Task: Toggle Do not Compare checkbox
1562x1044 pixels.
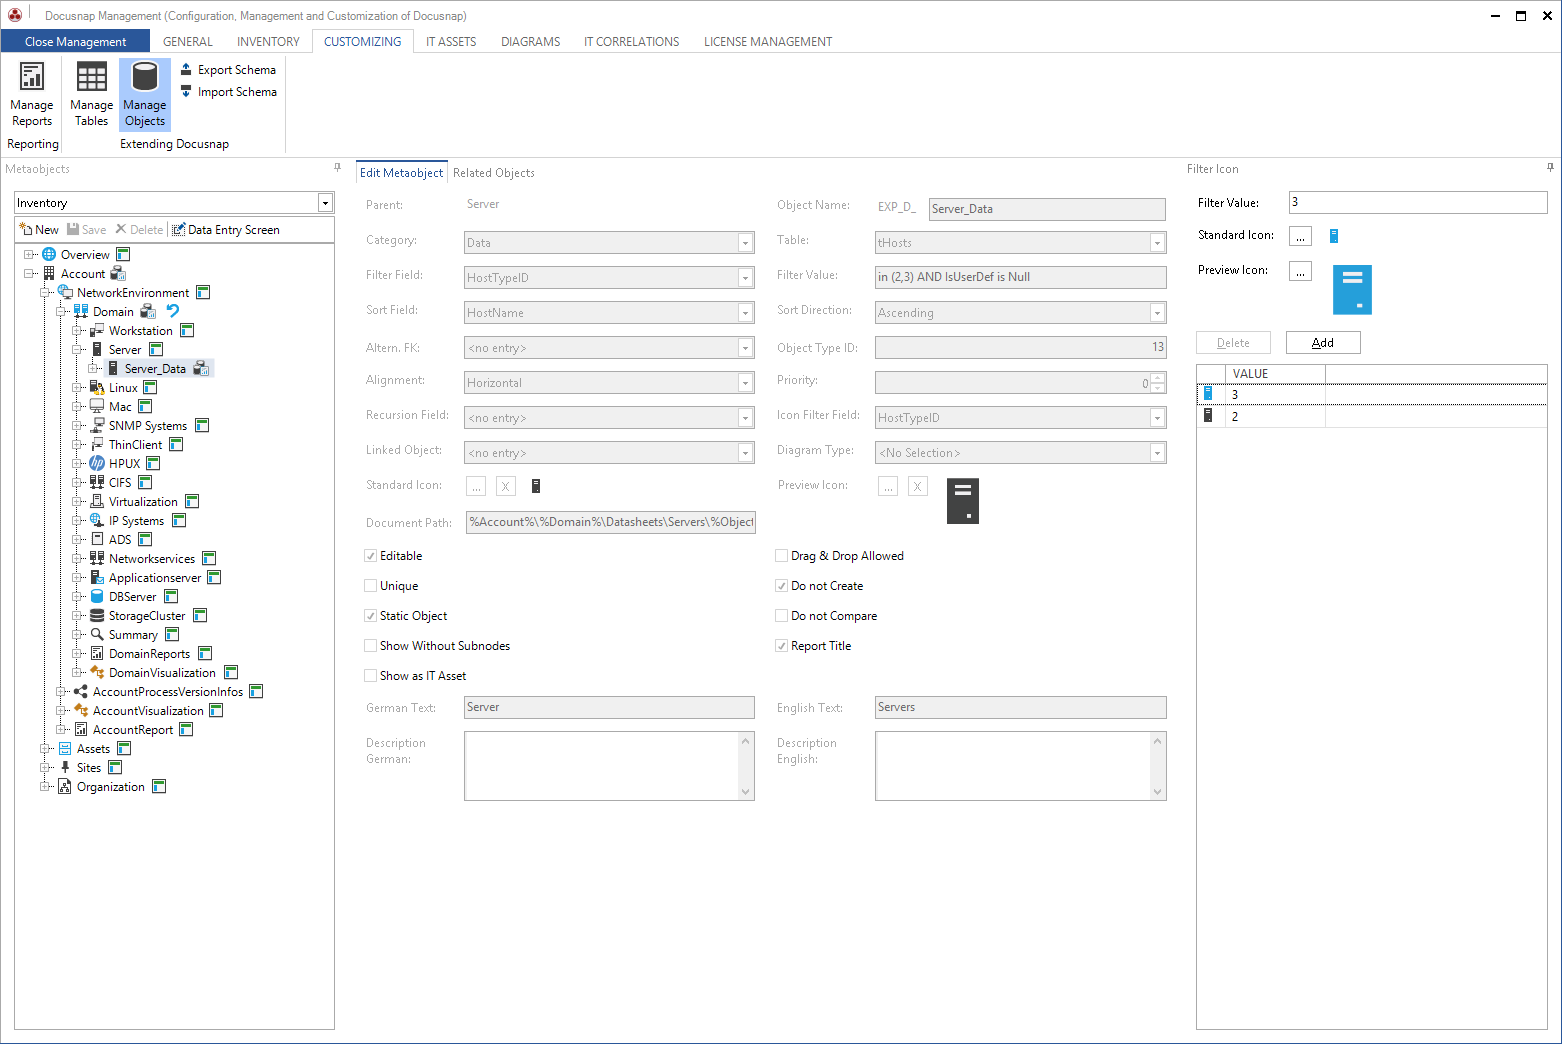Action: tap(782, 616)
